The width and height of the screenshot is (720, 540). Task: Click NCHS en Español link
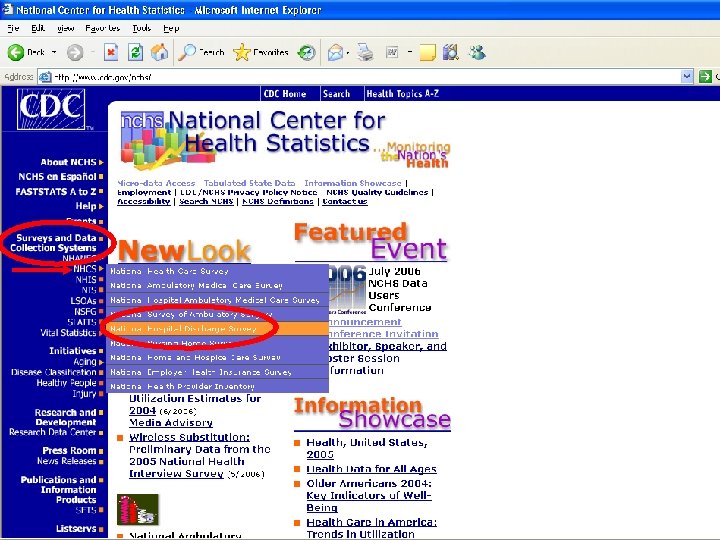(x=57, y=177)
